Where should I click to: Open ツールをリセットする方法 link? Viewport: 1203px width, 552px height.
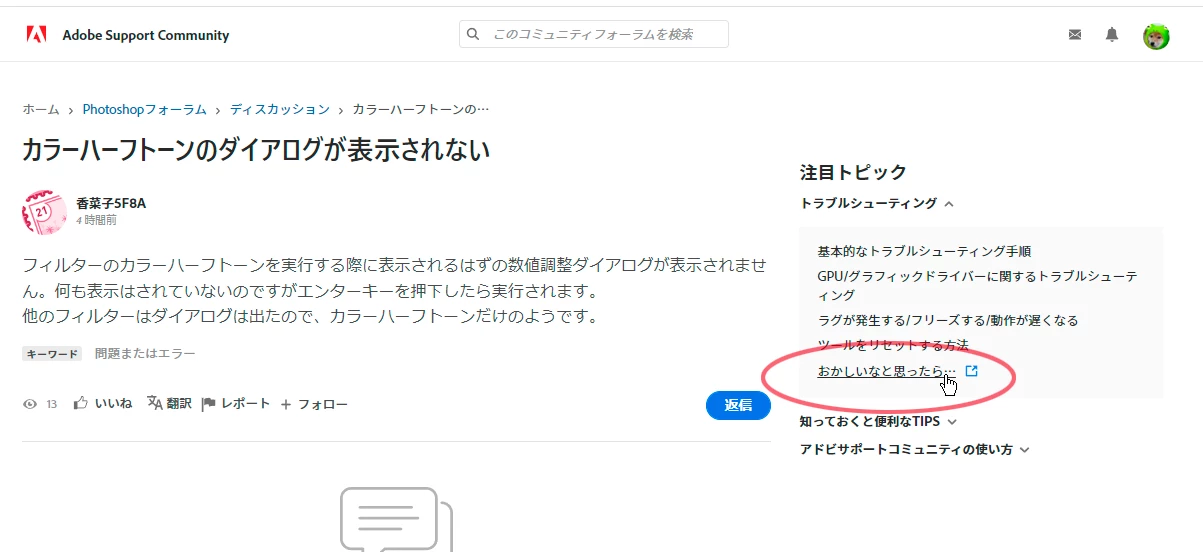[x=893, y=345]
